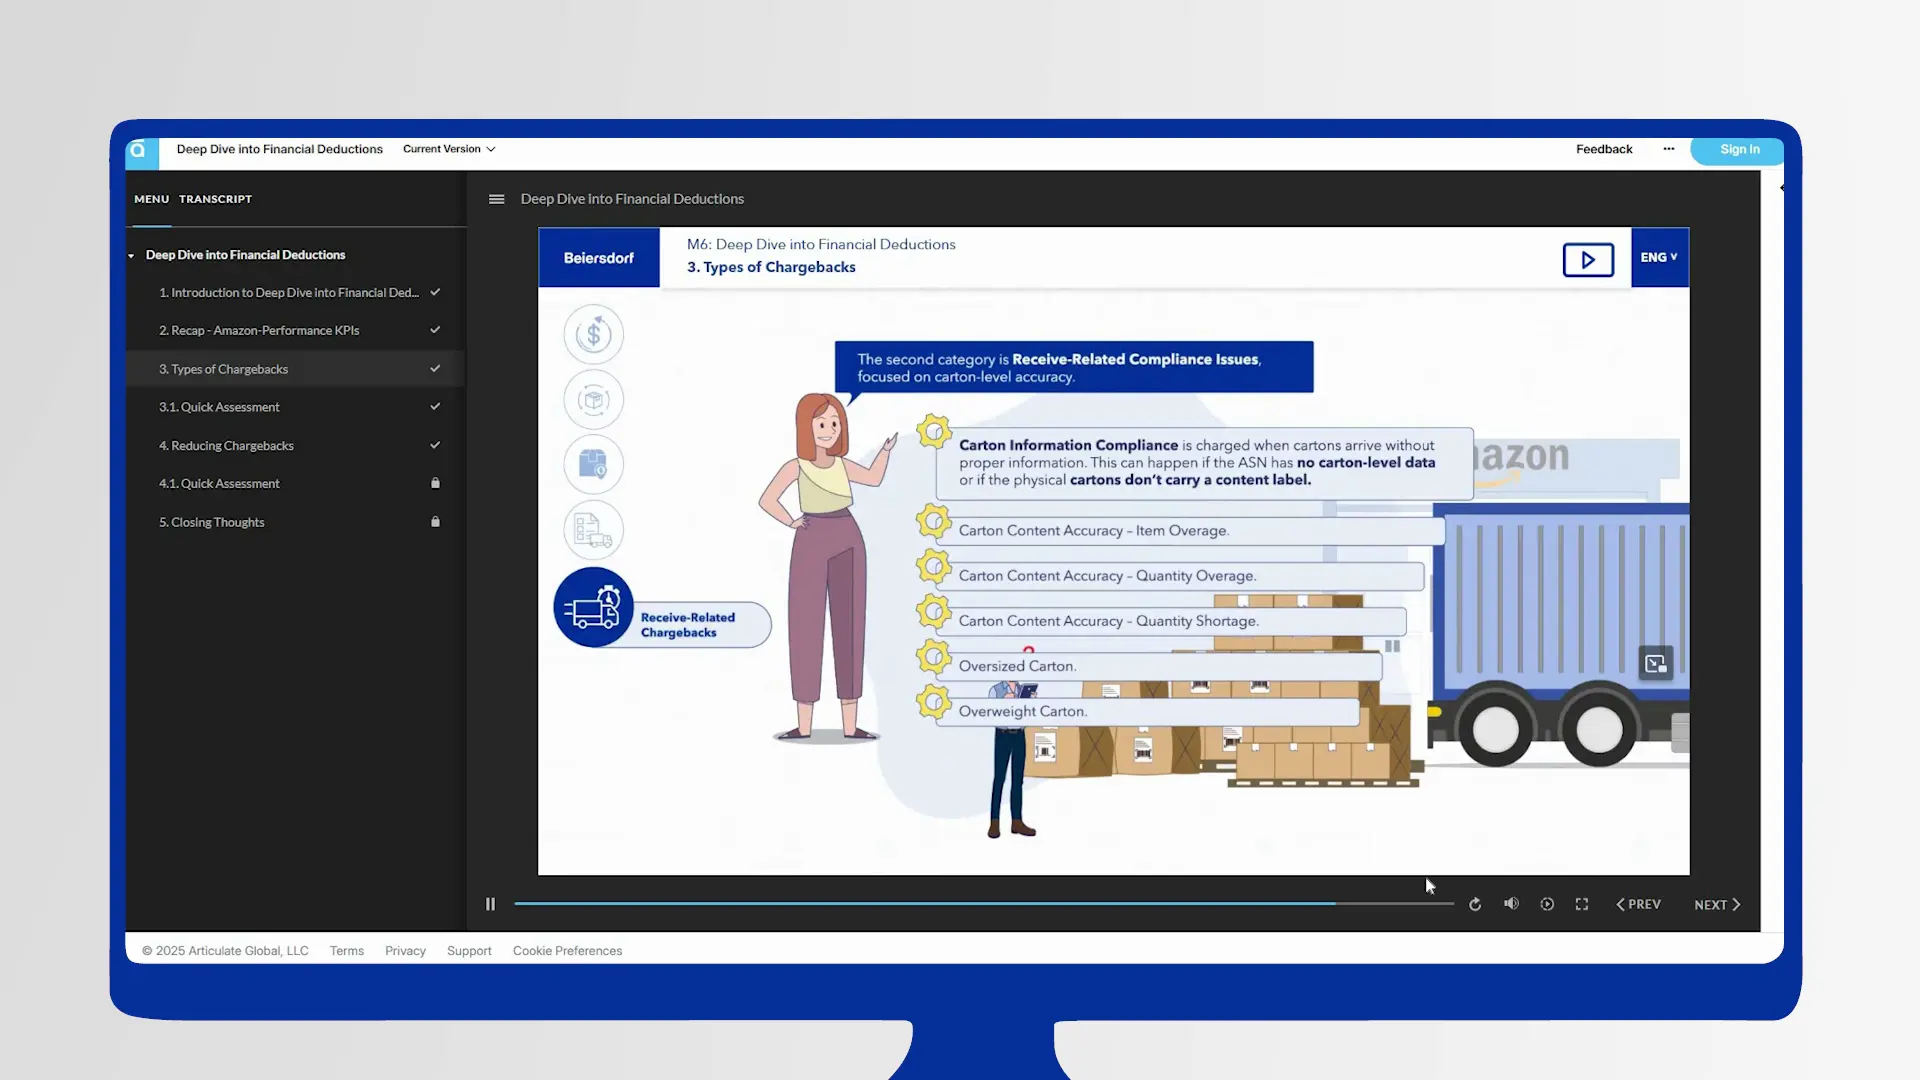Open lesson 2 Recap Amazon-Performance KPIs
Viewport: 1920px width, 1080px height.
pos(296,331)
